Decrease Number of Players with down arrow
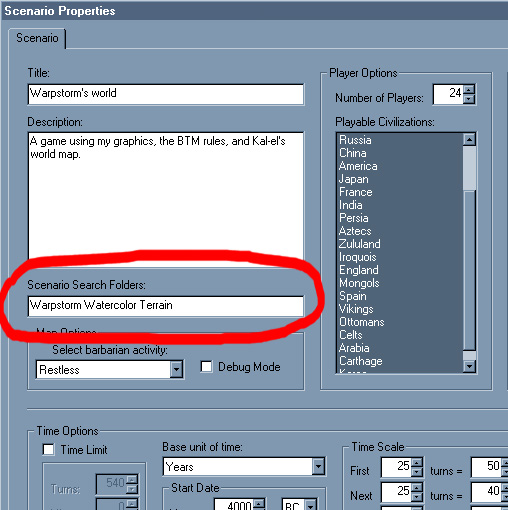Image resolution: width=508 pixels, height=510 pixels. click(469, 99)
